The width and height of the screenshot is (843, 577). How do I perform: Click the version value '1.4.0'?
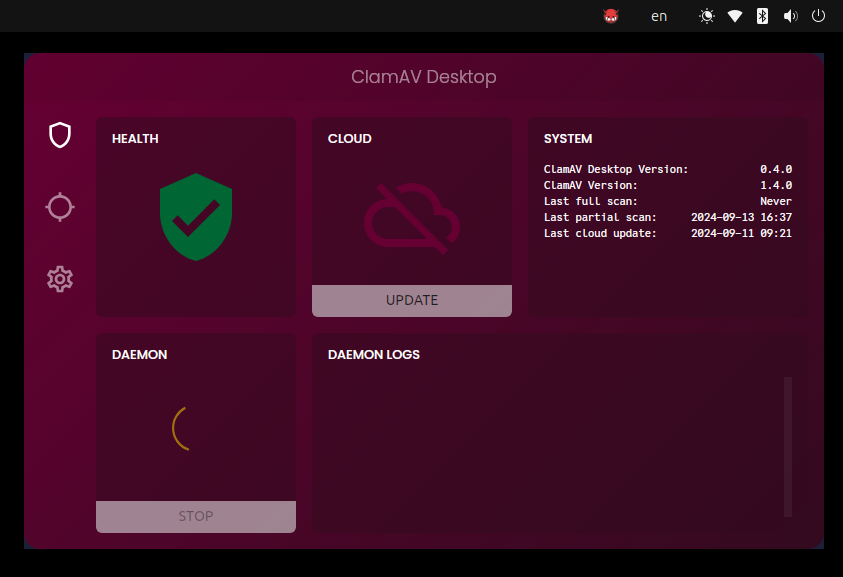[x=776, y=186]
